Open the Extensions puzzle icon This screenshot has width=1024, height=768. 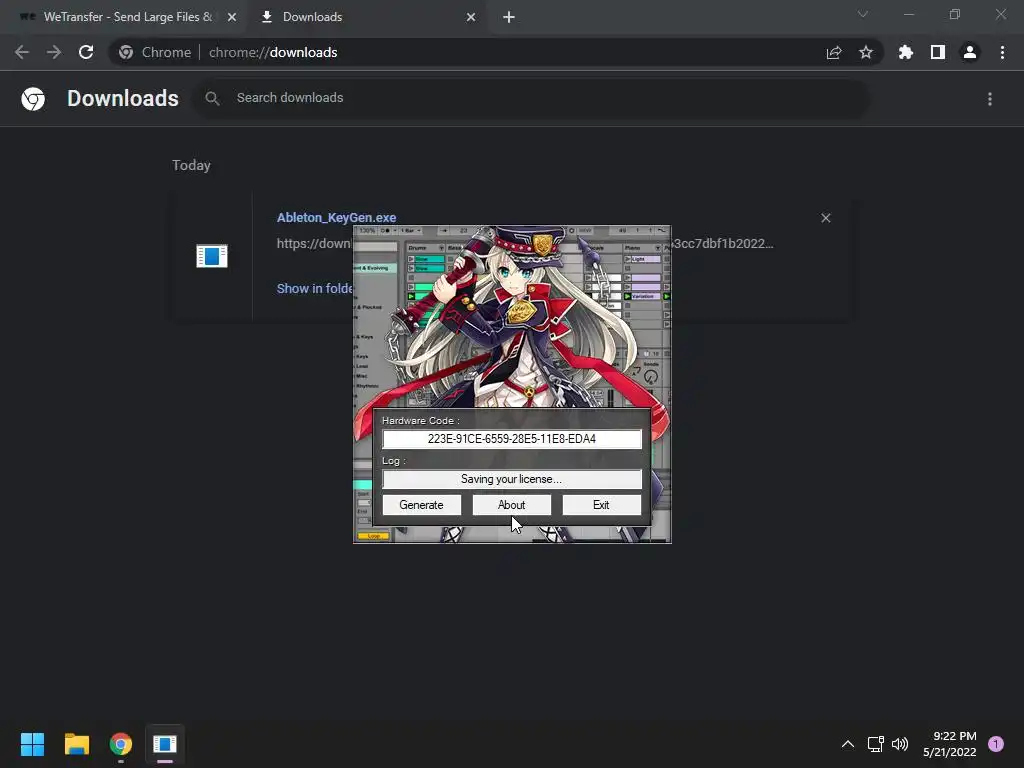(x=905, y=52)
